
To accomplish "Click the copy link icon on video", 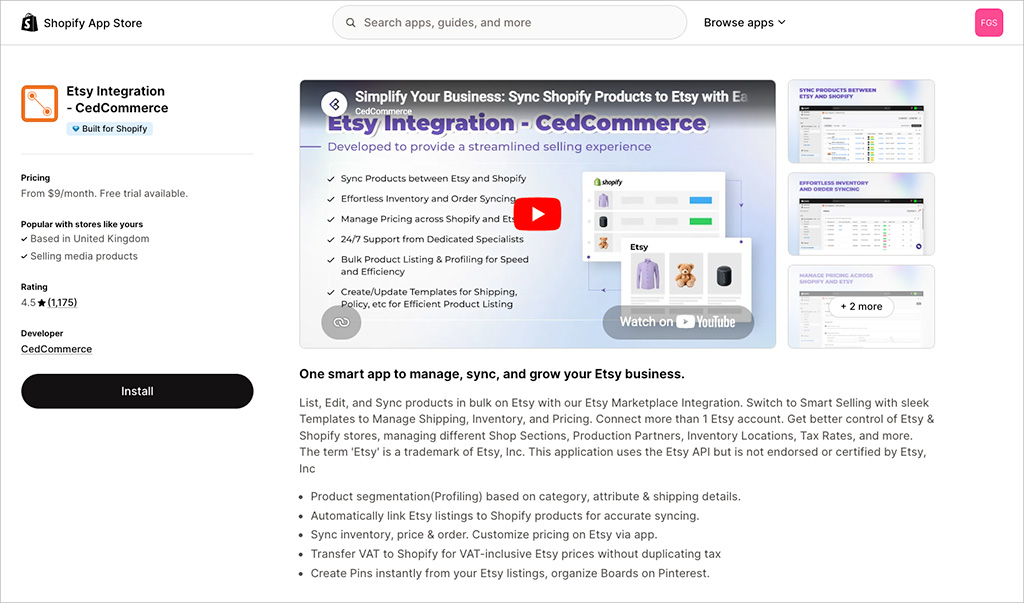I will [341, 322].
